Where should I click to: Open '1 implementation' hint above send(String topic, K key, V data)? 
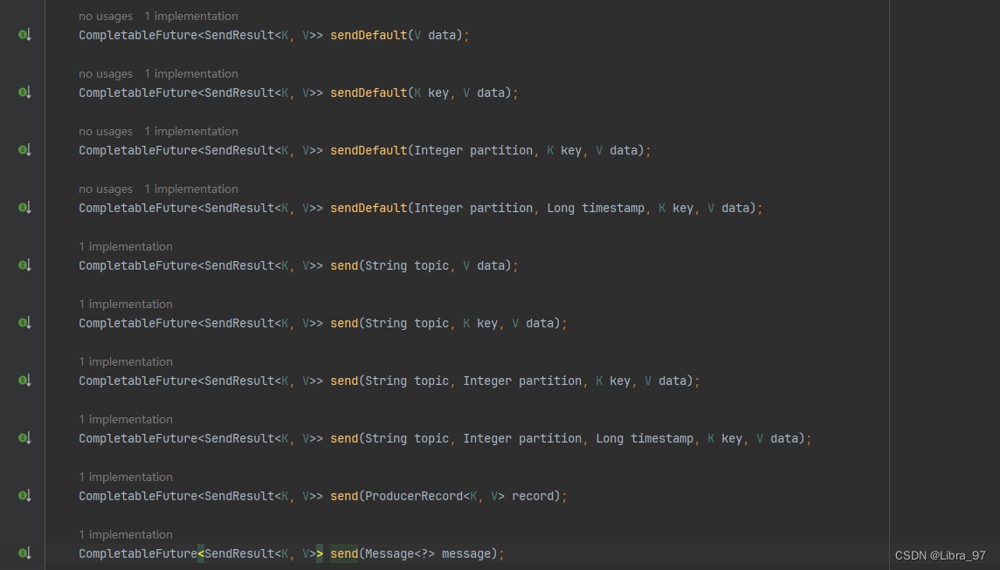coord(126,304)
